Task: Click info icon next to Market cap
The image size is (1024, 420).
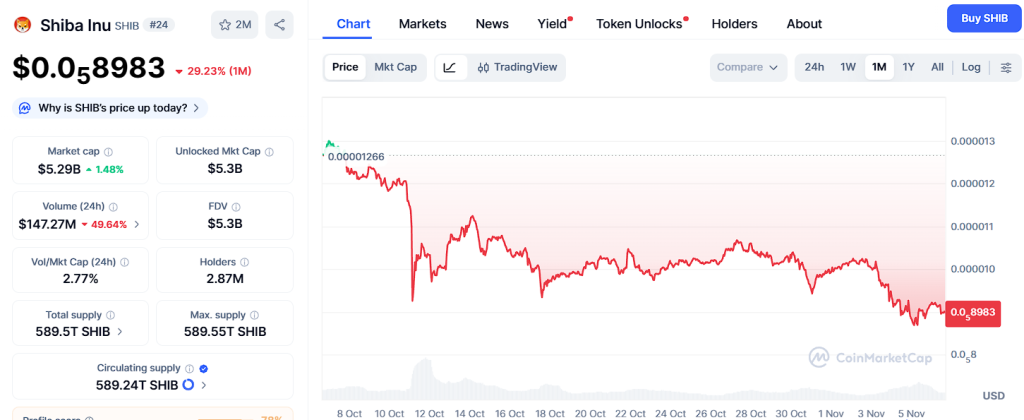Action: tap(108, 152)
